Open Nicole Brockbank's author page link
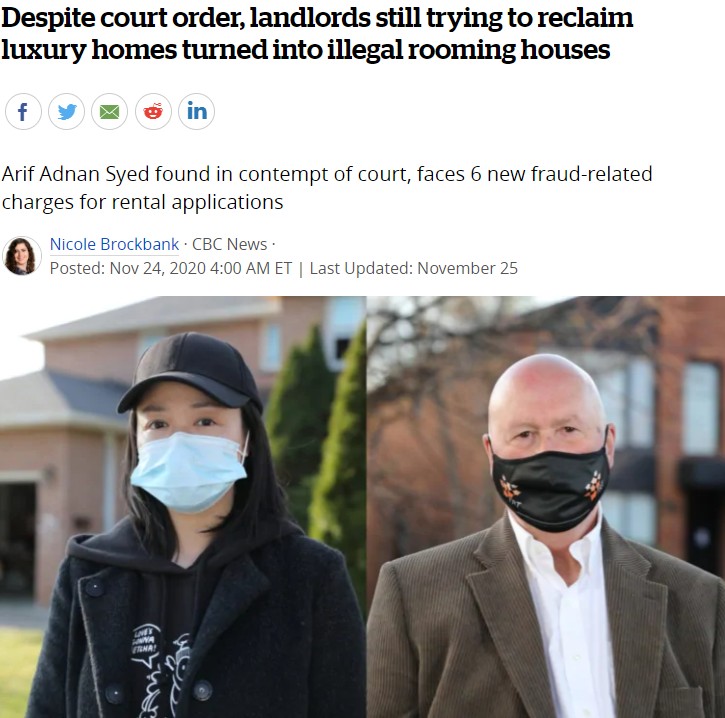This screenshot has width=725, height=718. pos(114,244)
